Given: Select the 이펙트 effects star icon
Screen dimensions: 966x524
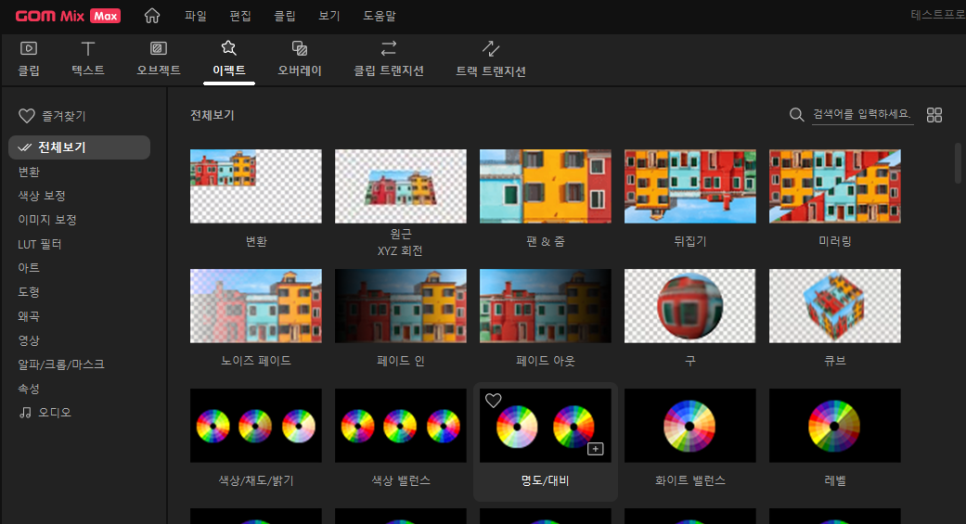Looking at the screenshot, I should click(x=229, y=48).
